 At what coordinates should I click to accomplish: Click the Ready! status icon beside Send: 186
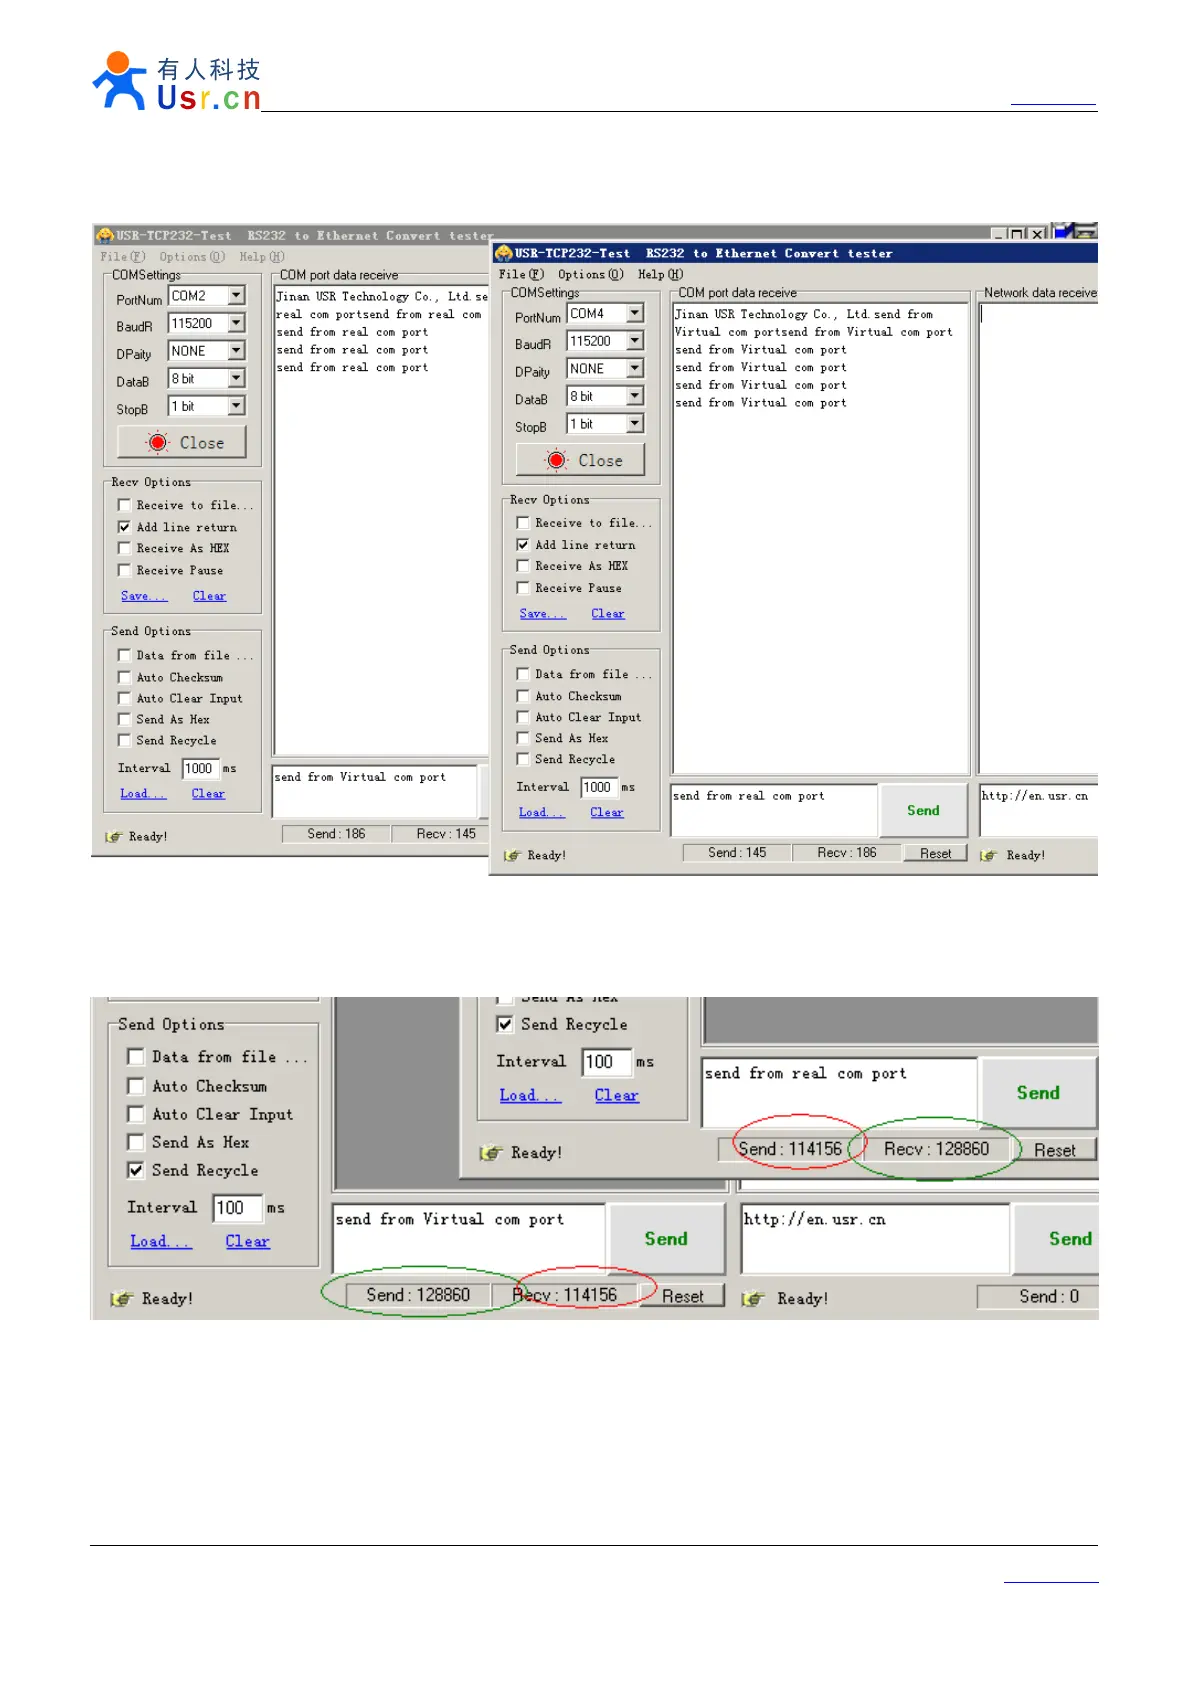[113, 836]
